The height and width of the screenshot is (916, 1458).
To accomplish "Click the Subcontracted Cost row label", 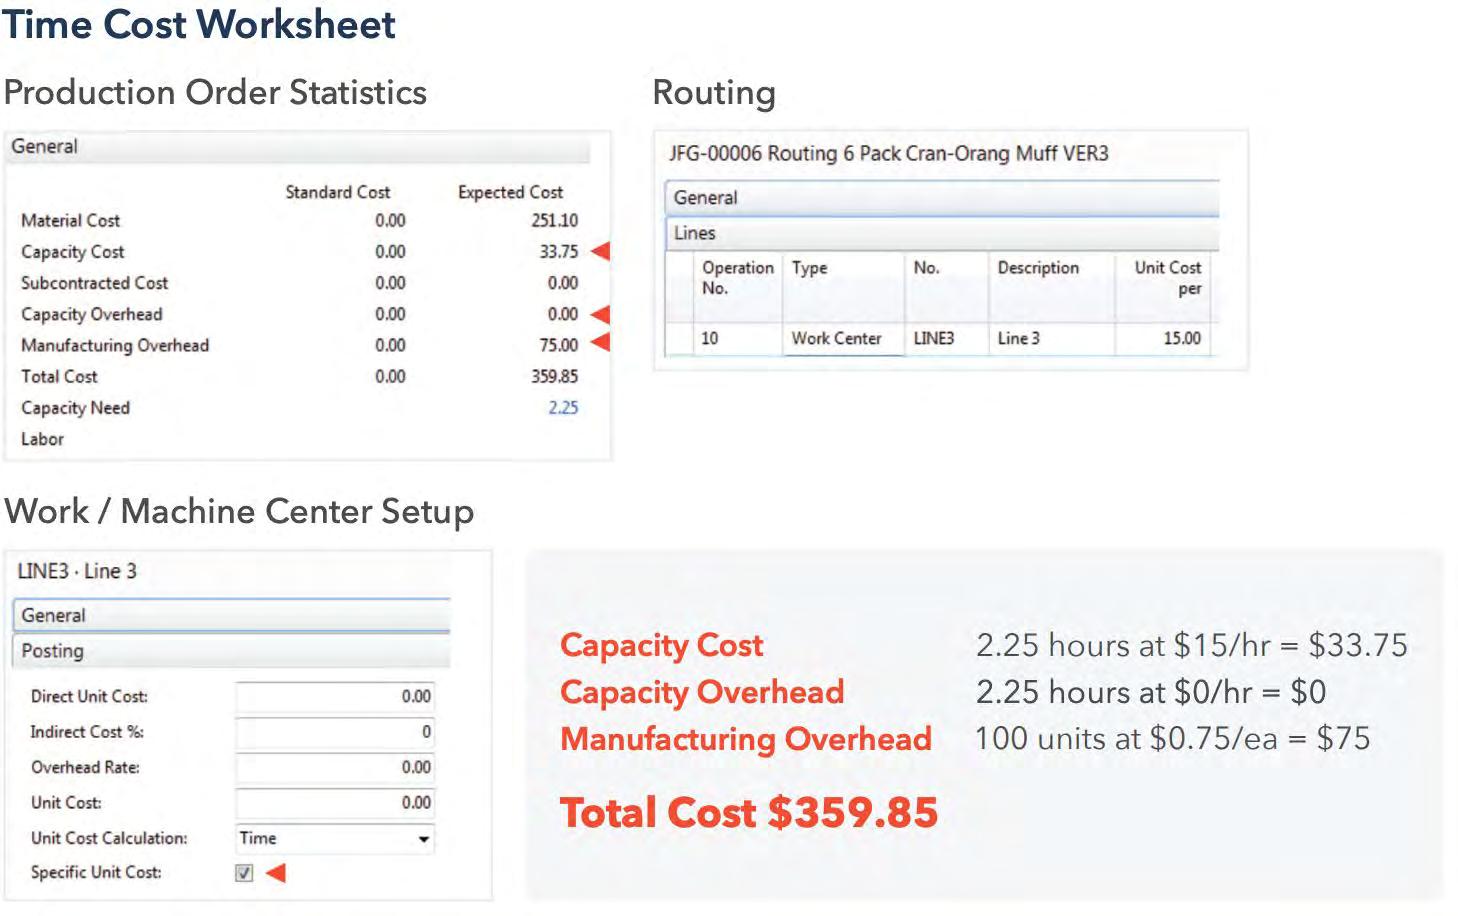I will [x=94, y=283].
